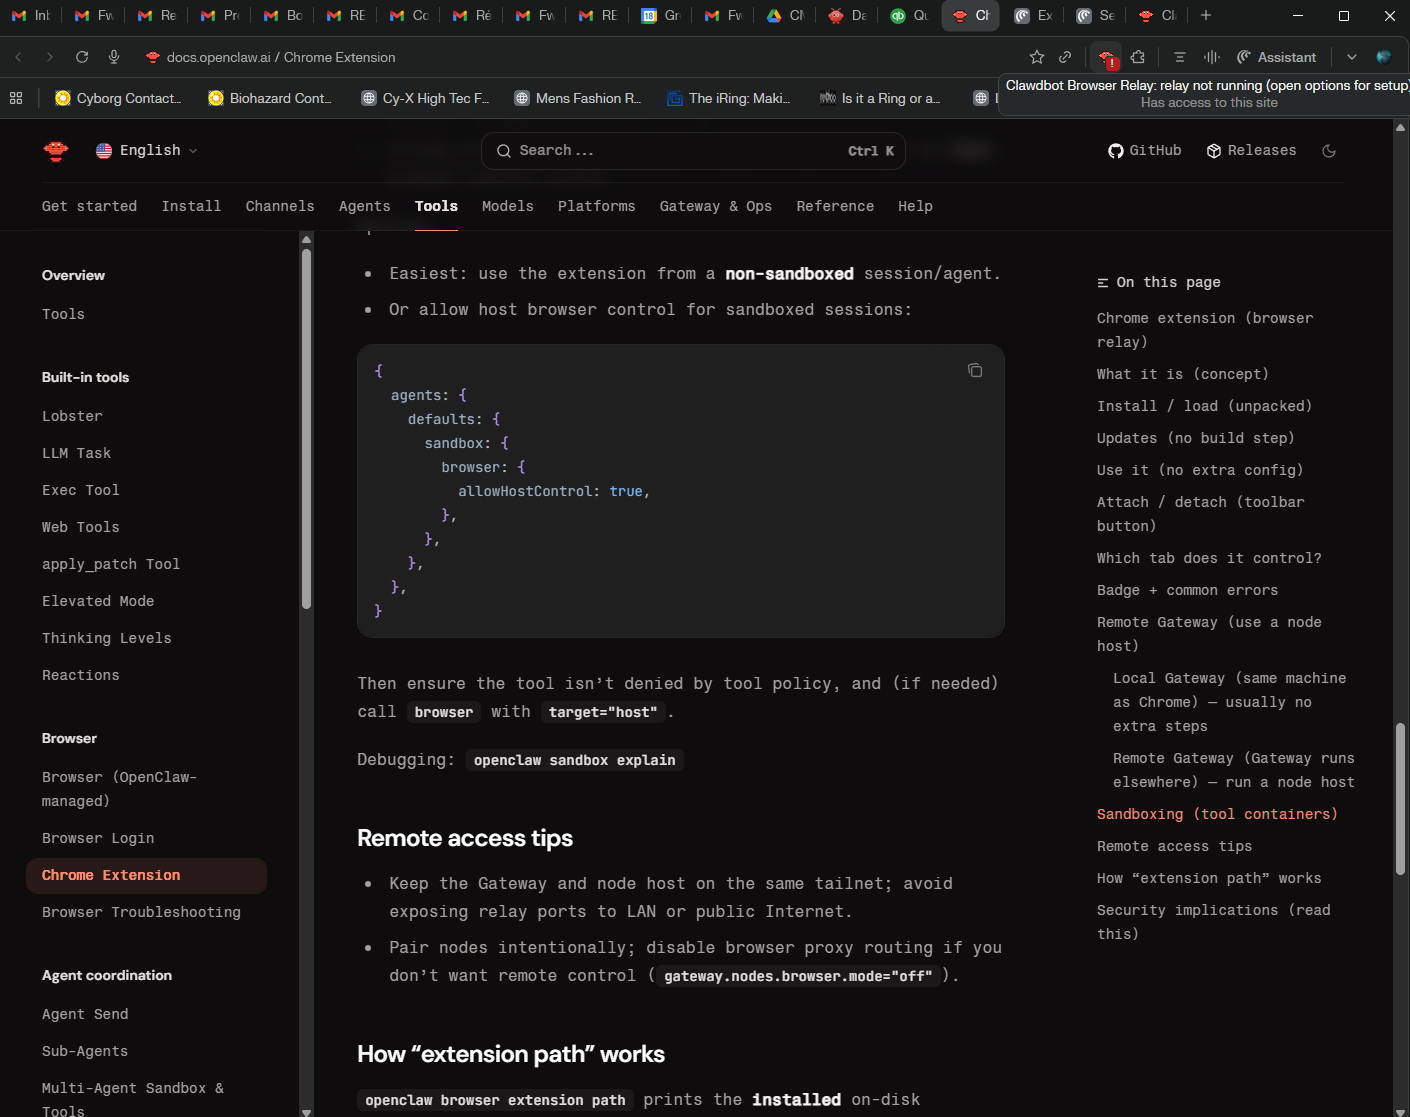Expand the chevron next to Assistant
This screenshot has height=1117, width=1410.
(1352, 57)
